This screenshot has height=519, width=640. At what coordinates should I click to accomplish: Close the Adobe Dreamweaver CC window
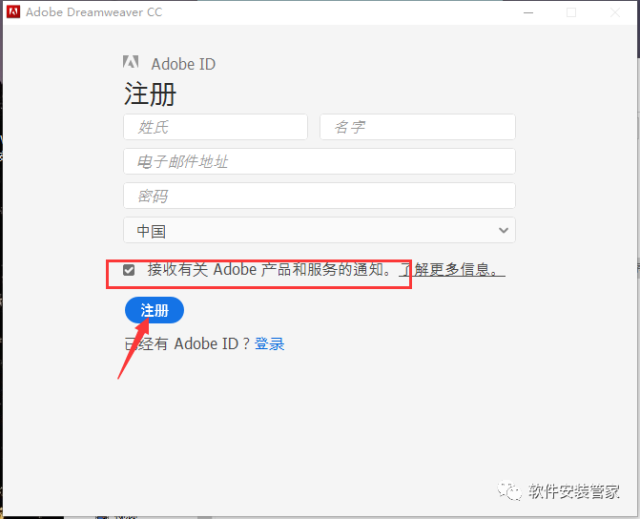tap(614, 13)
